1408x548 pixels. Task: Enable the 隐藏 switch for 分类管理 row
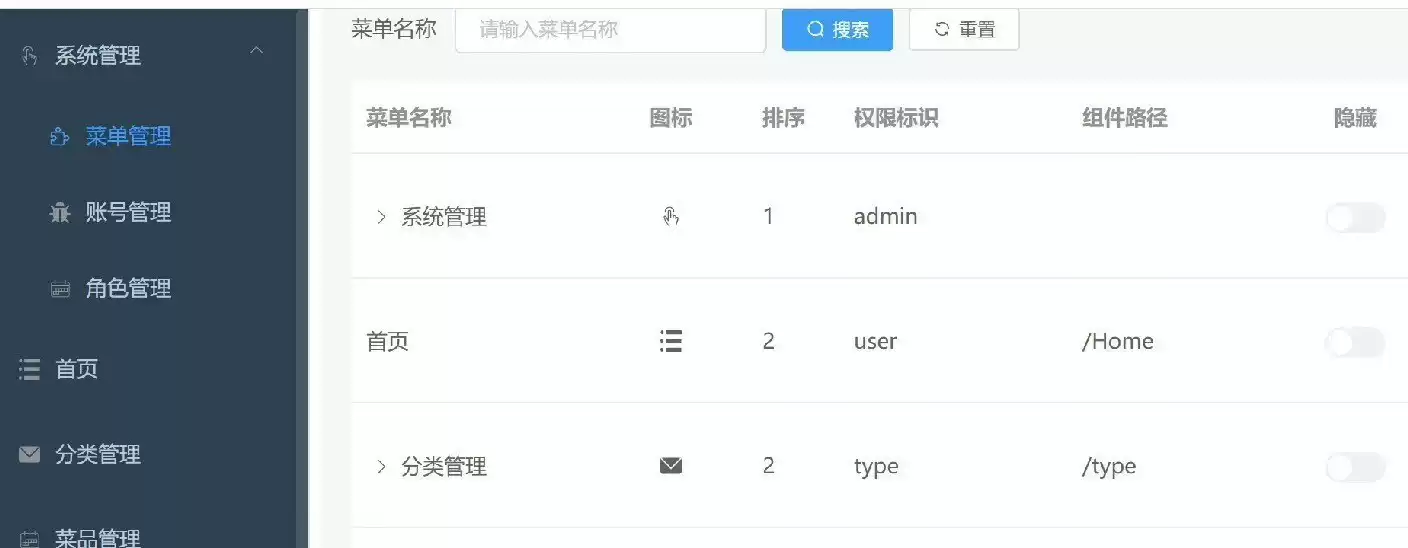(1355, 467)
